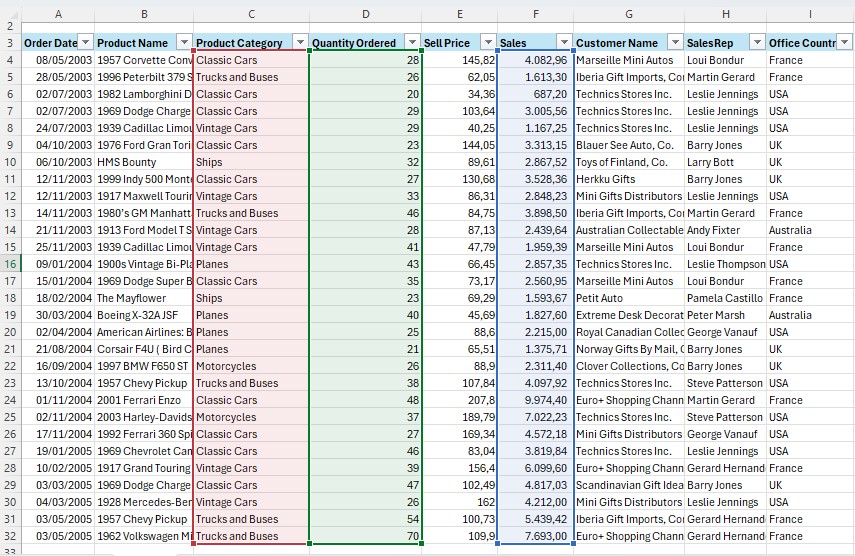Open the SalesRep filter dropdown
This screenshot has height=556, width=855.
[756, 43]
